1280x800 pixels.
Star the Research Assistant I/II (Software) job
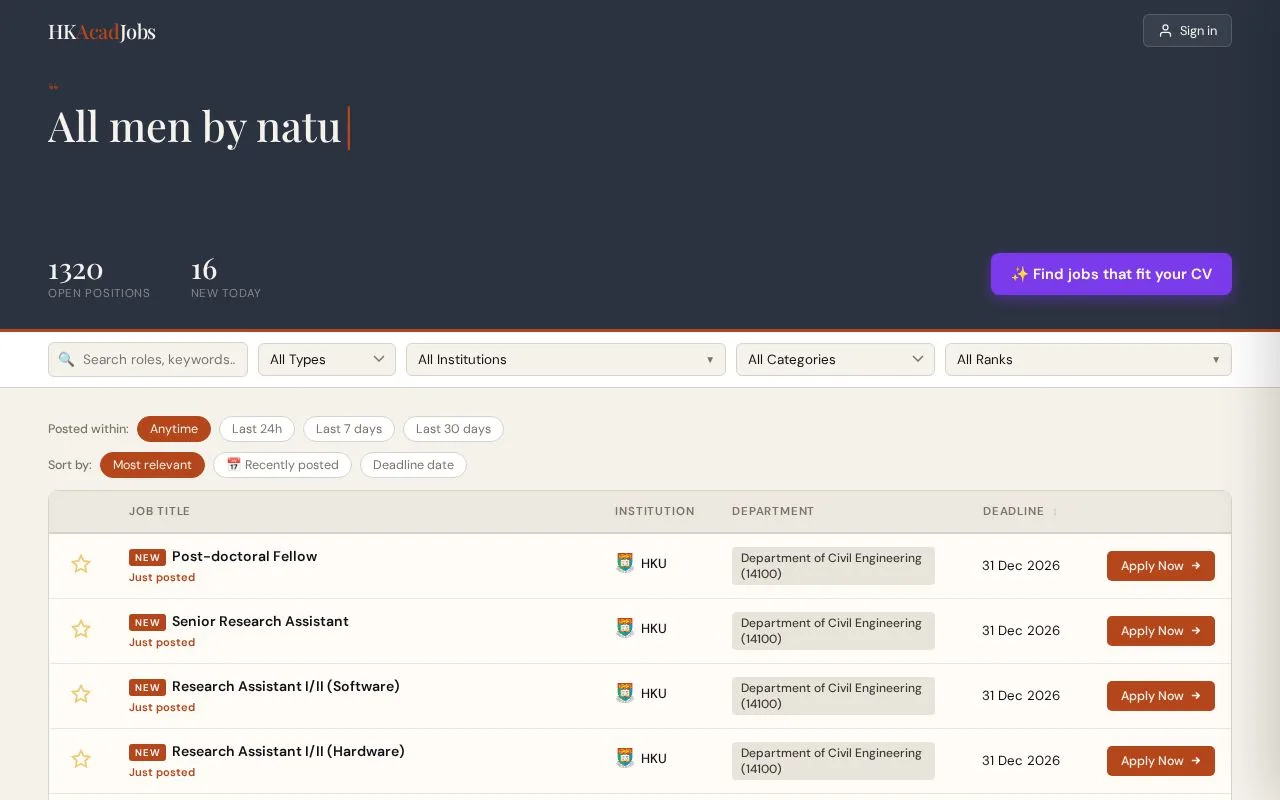[81, 694]
